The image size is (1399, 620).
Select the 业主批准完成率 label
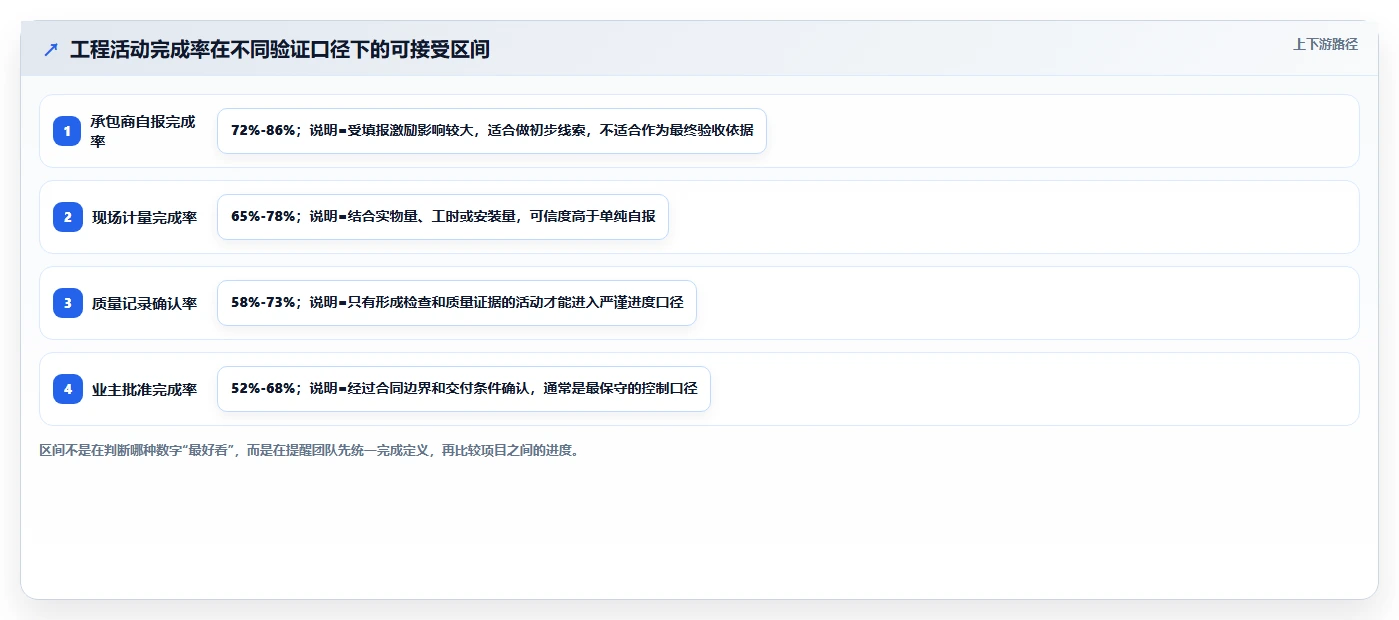[144, 389]
